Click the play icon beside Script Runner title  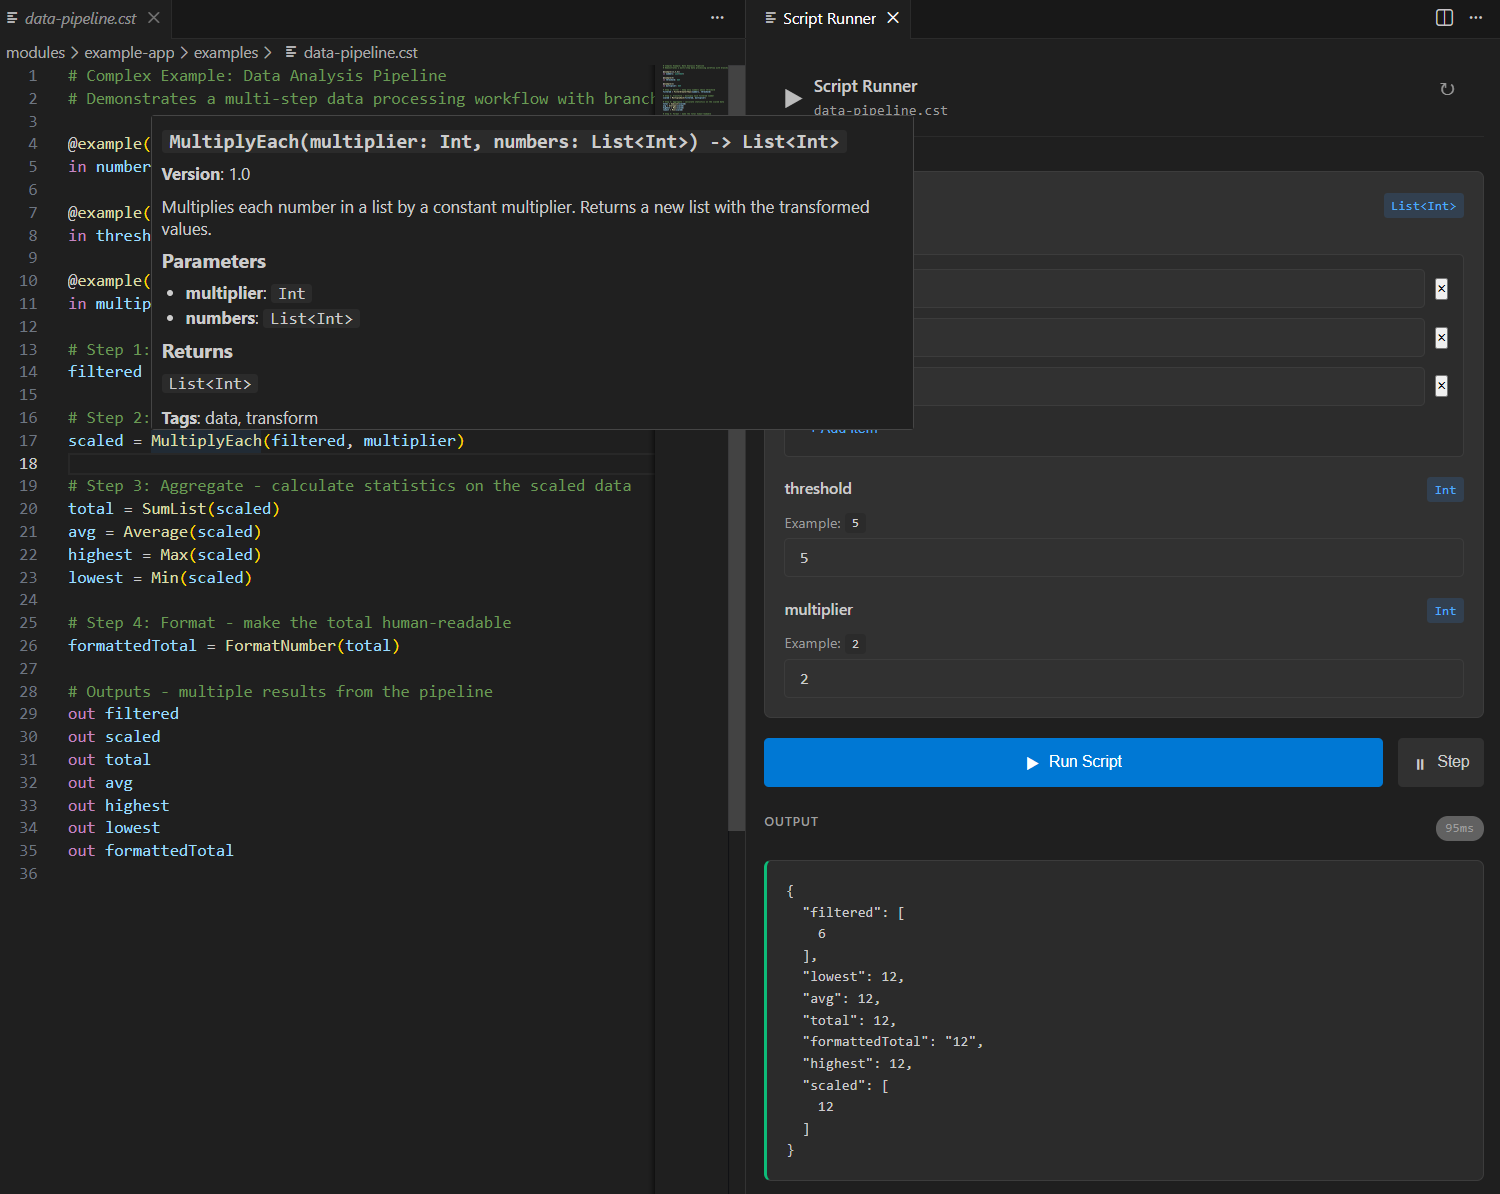point(792,98)
